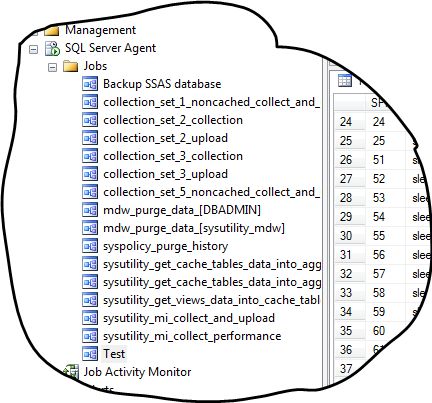The height and width of the screenshot is (403, 432).
Task: Click the sysutility_get_views_data job icon
Action: point(90,300)
